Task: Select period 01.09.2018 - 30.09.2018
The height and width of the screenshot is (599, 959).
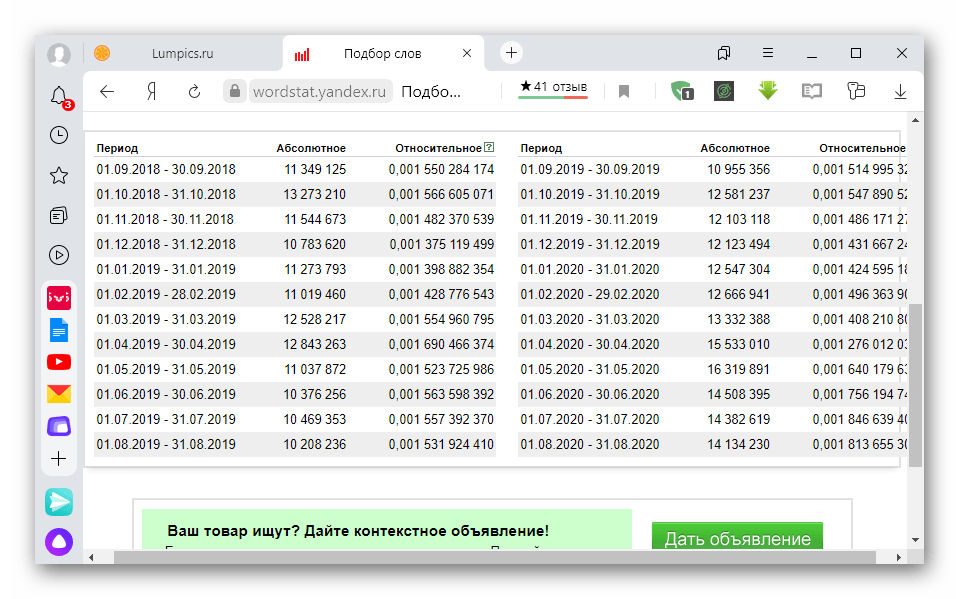Action: pos(166,169)
